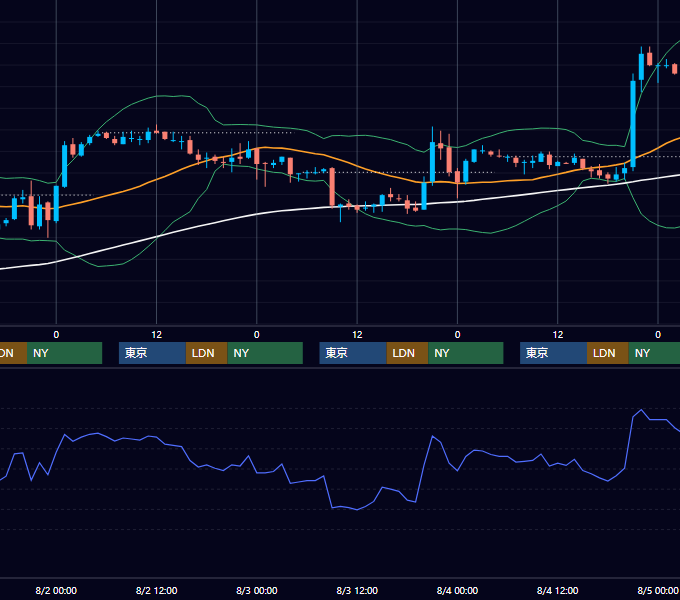Click the large red candle before 8/3 noon

click(332, 187)
